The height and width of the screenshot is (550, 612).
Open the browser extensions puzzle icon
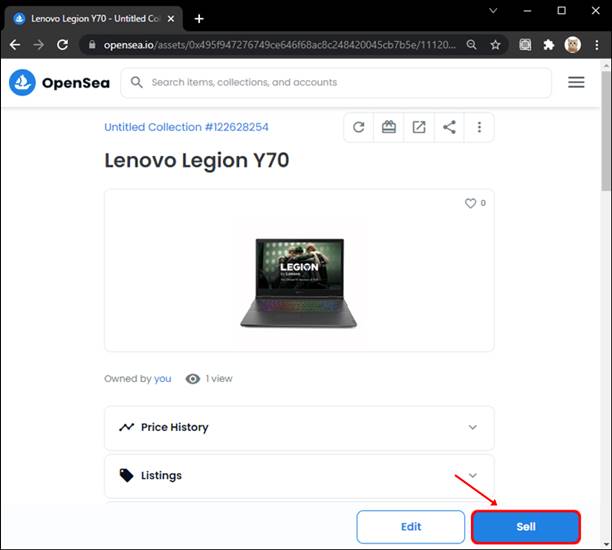point(548,45)
